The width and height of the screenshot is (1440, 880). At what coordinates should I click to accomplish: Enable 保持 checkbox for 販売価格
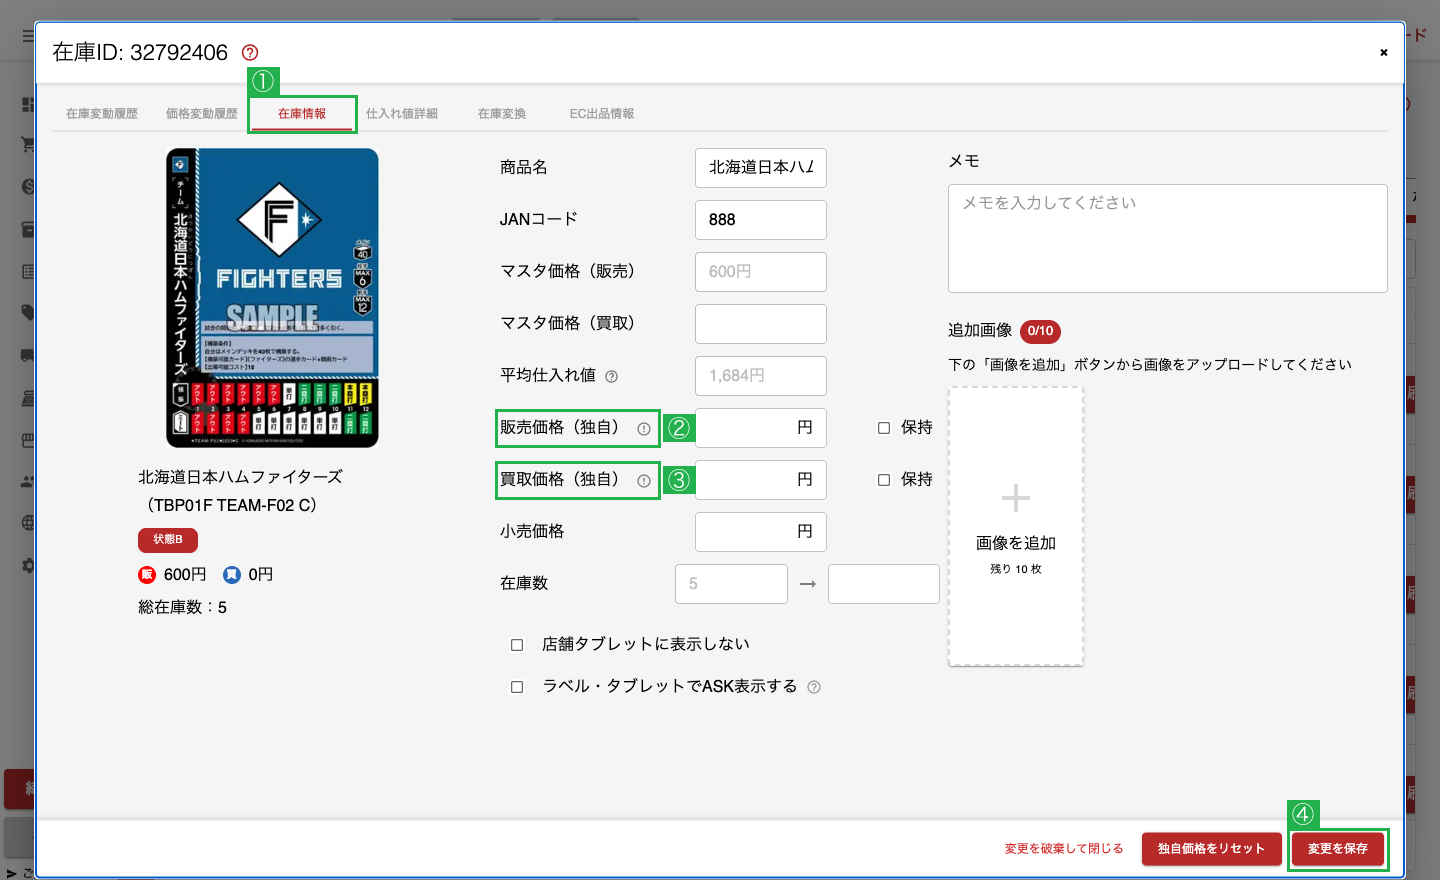[x=884, y=428]
